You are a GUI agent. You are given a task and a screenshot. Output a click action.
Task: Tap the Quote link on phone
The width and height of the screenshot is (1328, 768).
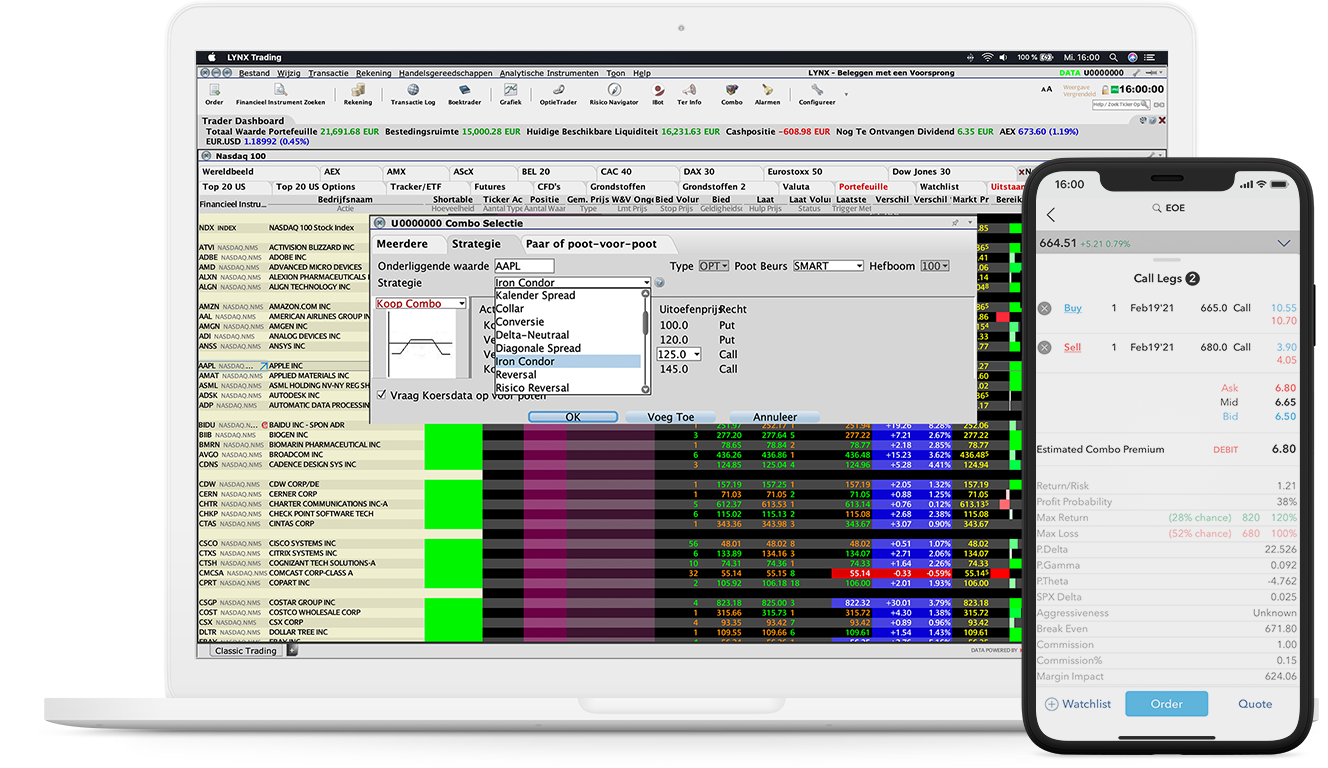pyautogui.click(x=1255, y=704)
